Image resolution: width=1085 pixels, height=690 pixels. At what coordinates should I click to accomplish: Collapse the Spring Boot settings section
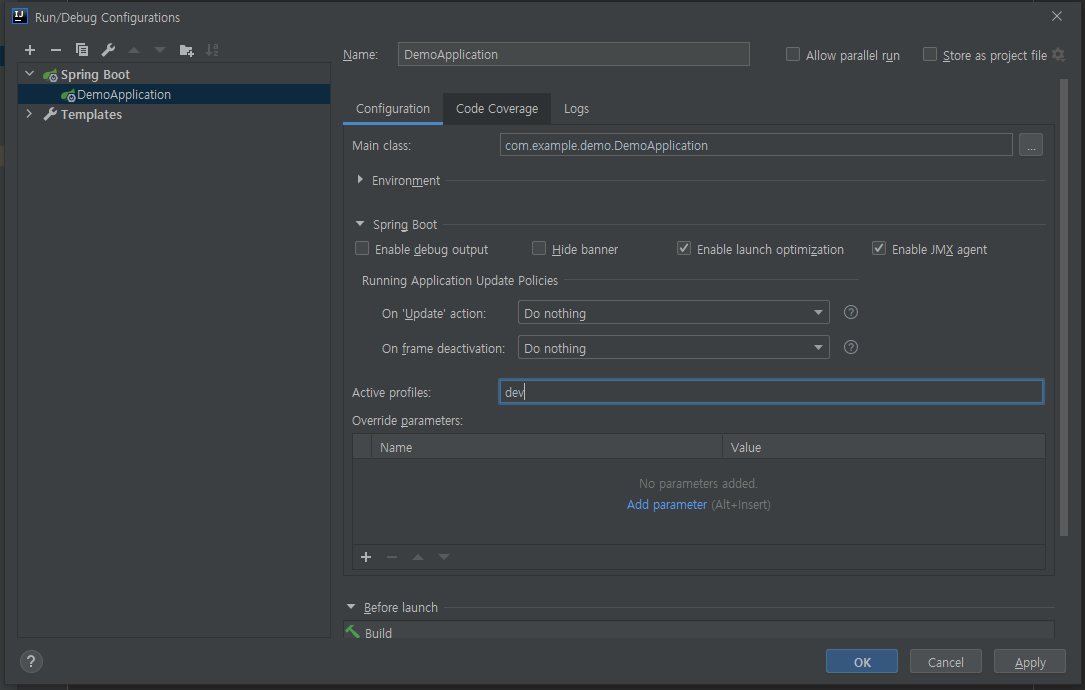coord(360,224)
